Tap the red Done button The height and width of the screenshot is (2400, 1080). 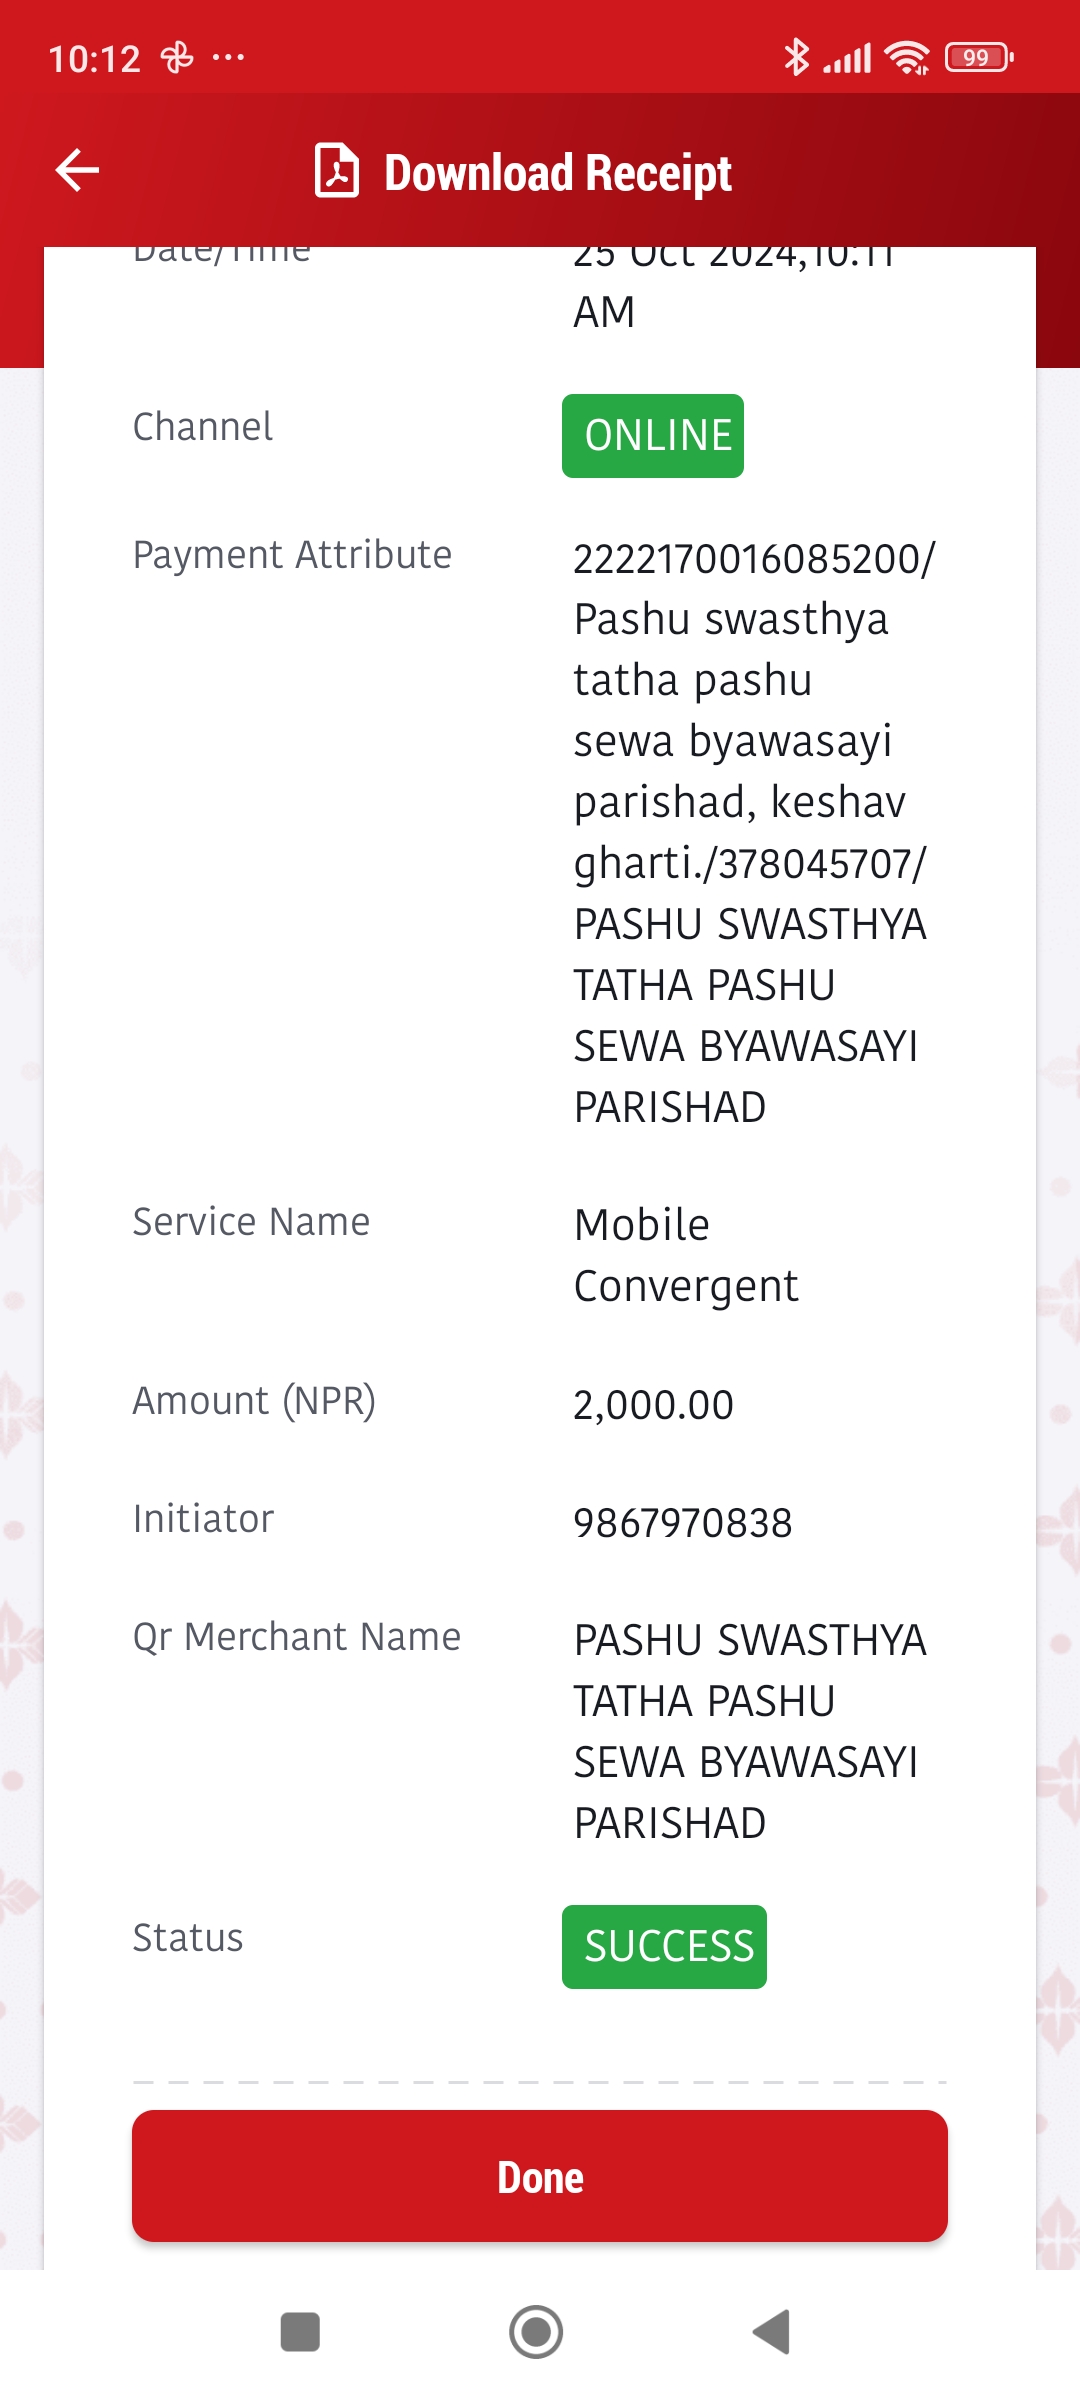click(540, 2176)
